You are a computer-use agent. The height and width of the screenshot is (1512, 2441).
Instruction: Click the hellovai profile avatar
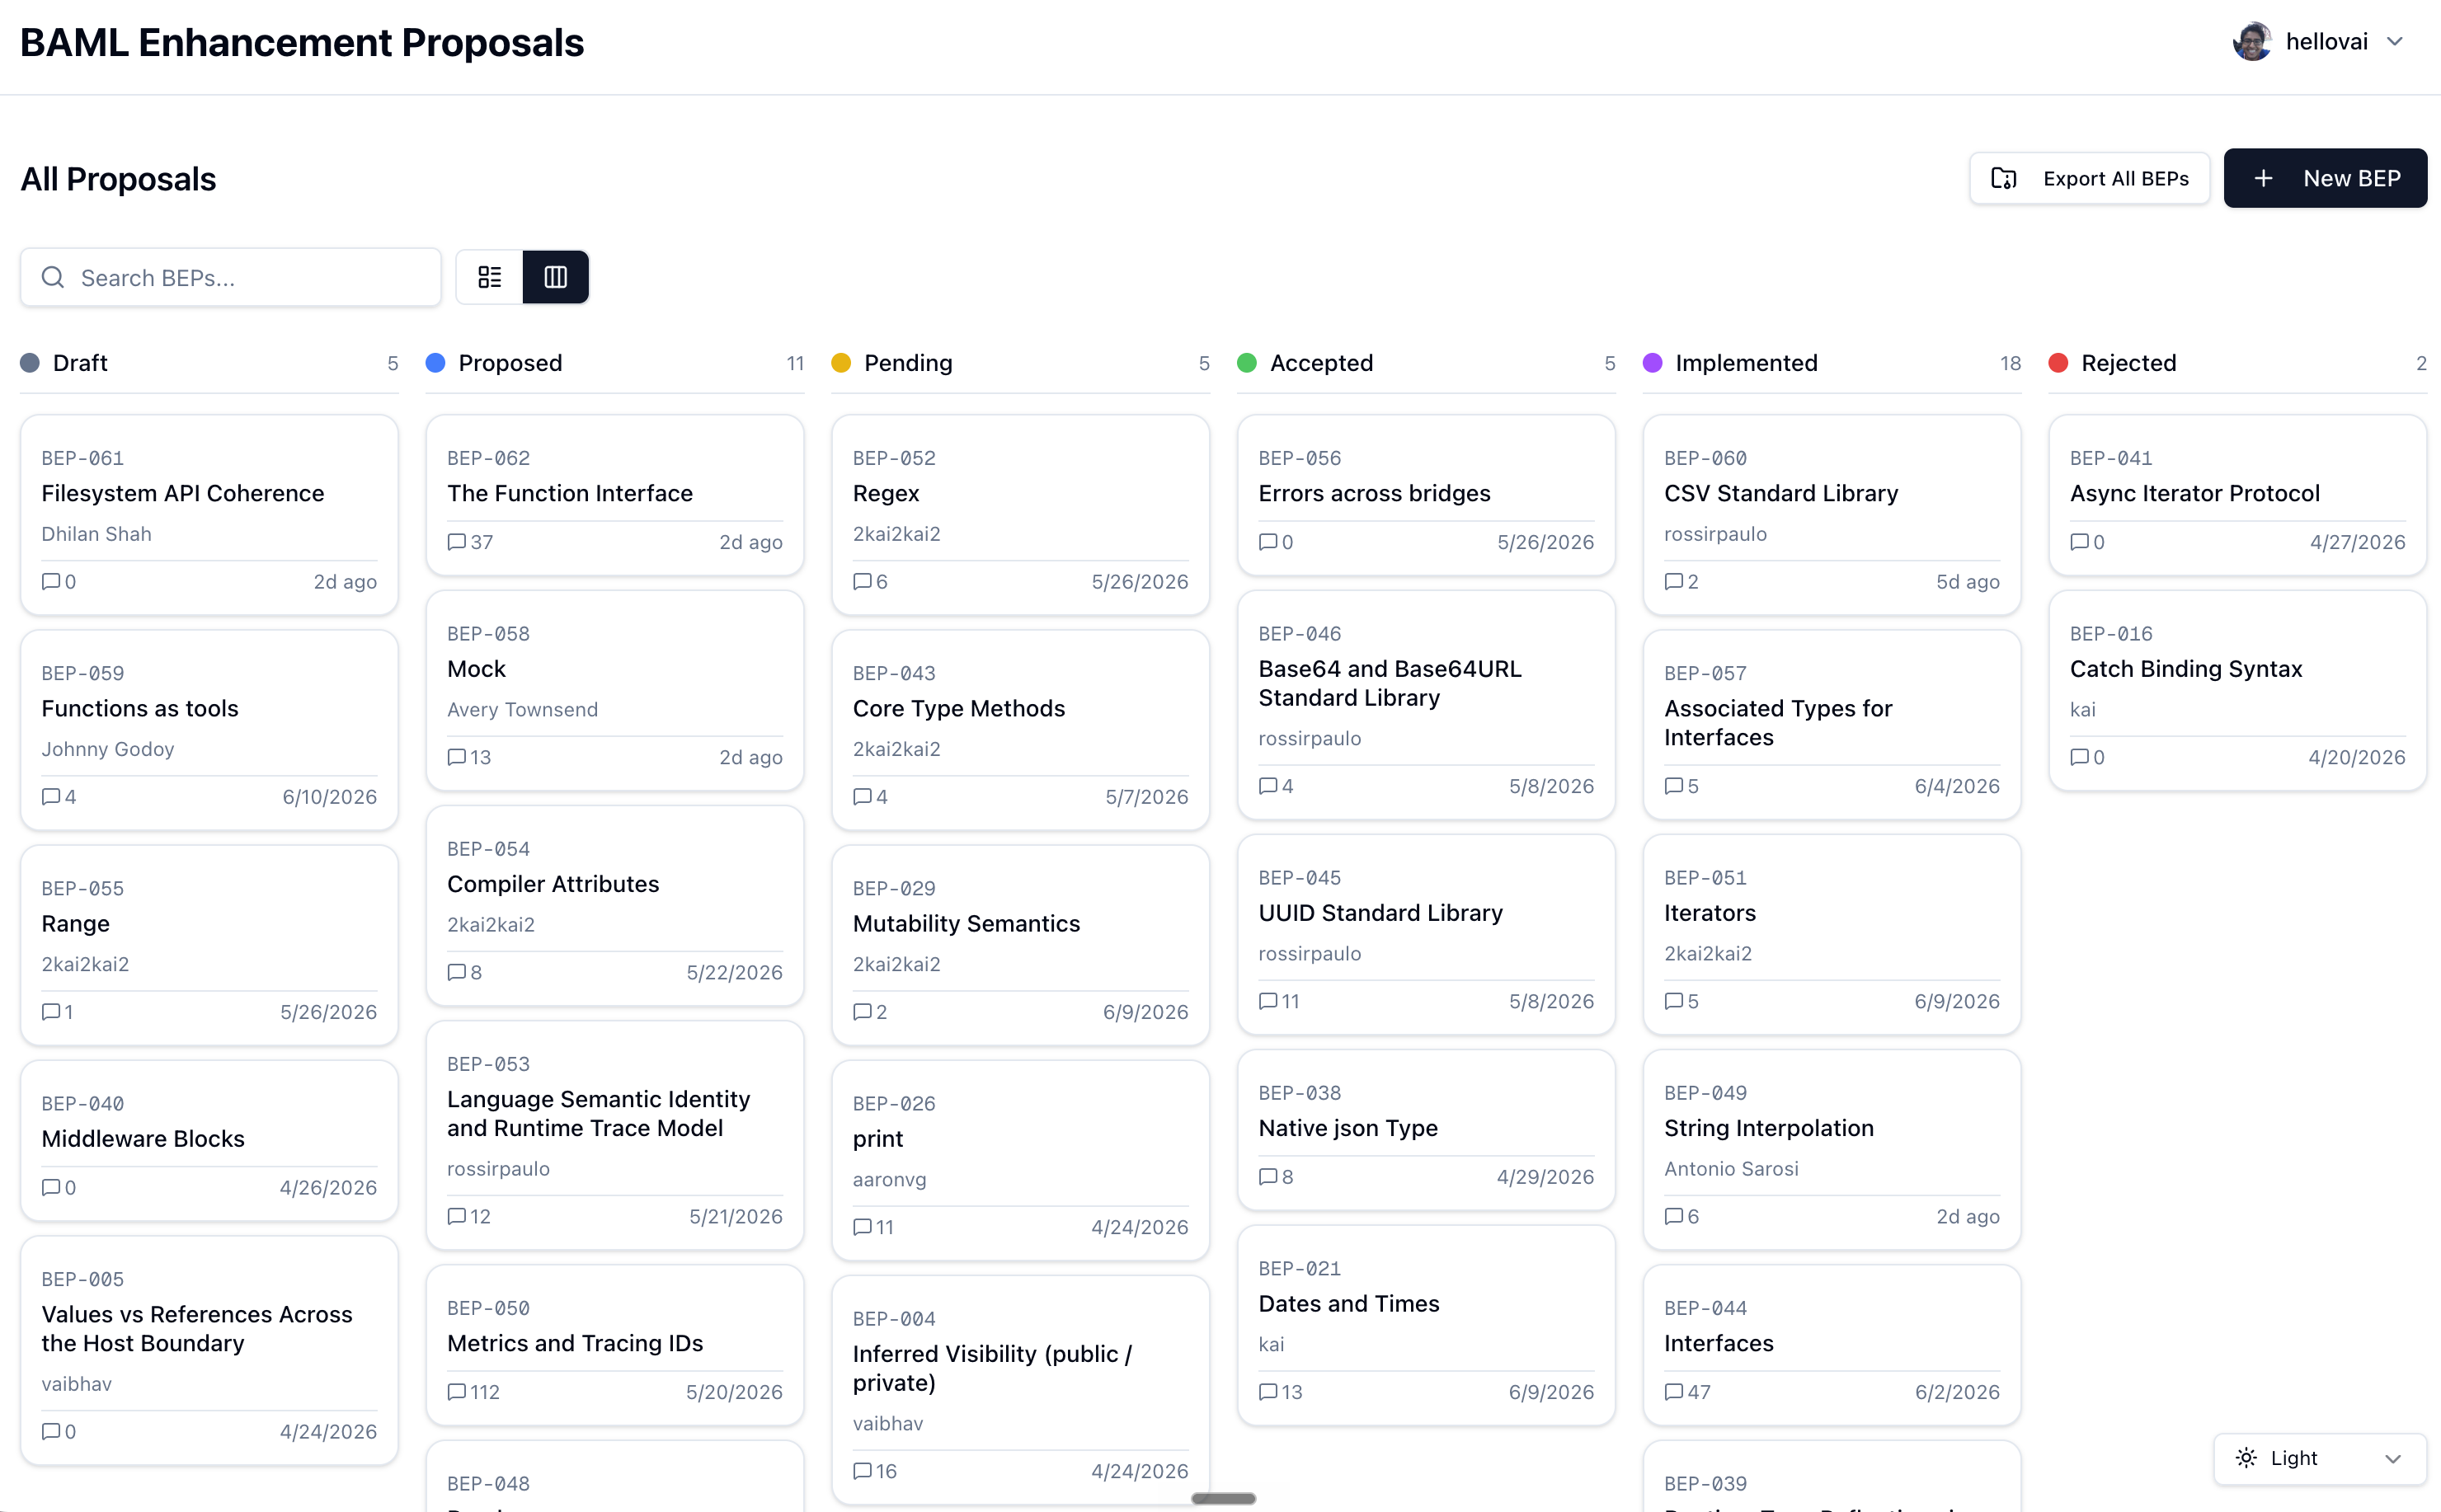(2252, 41)
